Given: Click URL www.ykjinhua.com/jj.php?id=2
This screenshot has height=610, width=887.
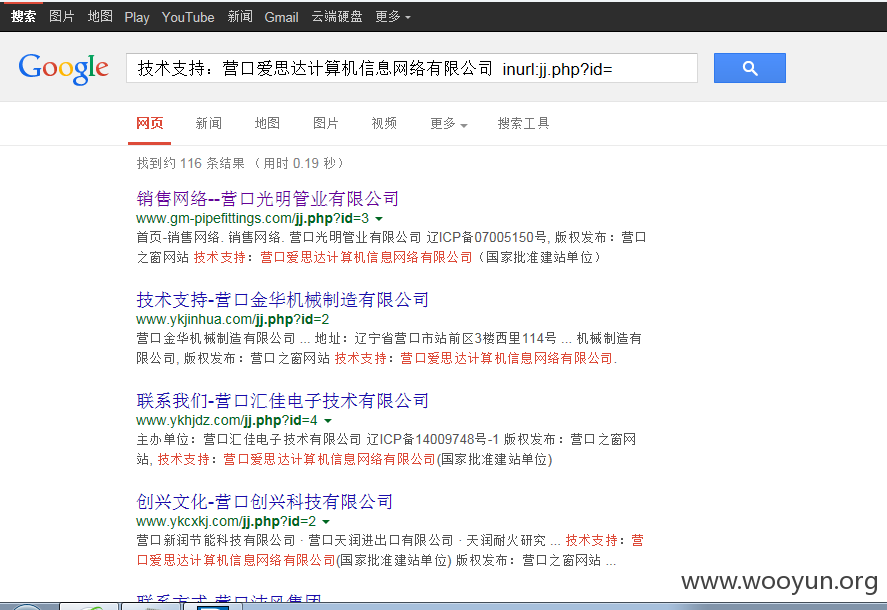Looking at the screenshot, I should pyautogui.click(x=232, y=319).
